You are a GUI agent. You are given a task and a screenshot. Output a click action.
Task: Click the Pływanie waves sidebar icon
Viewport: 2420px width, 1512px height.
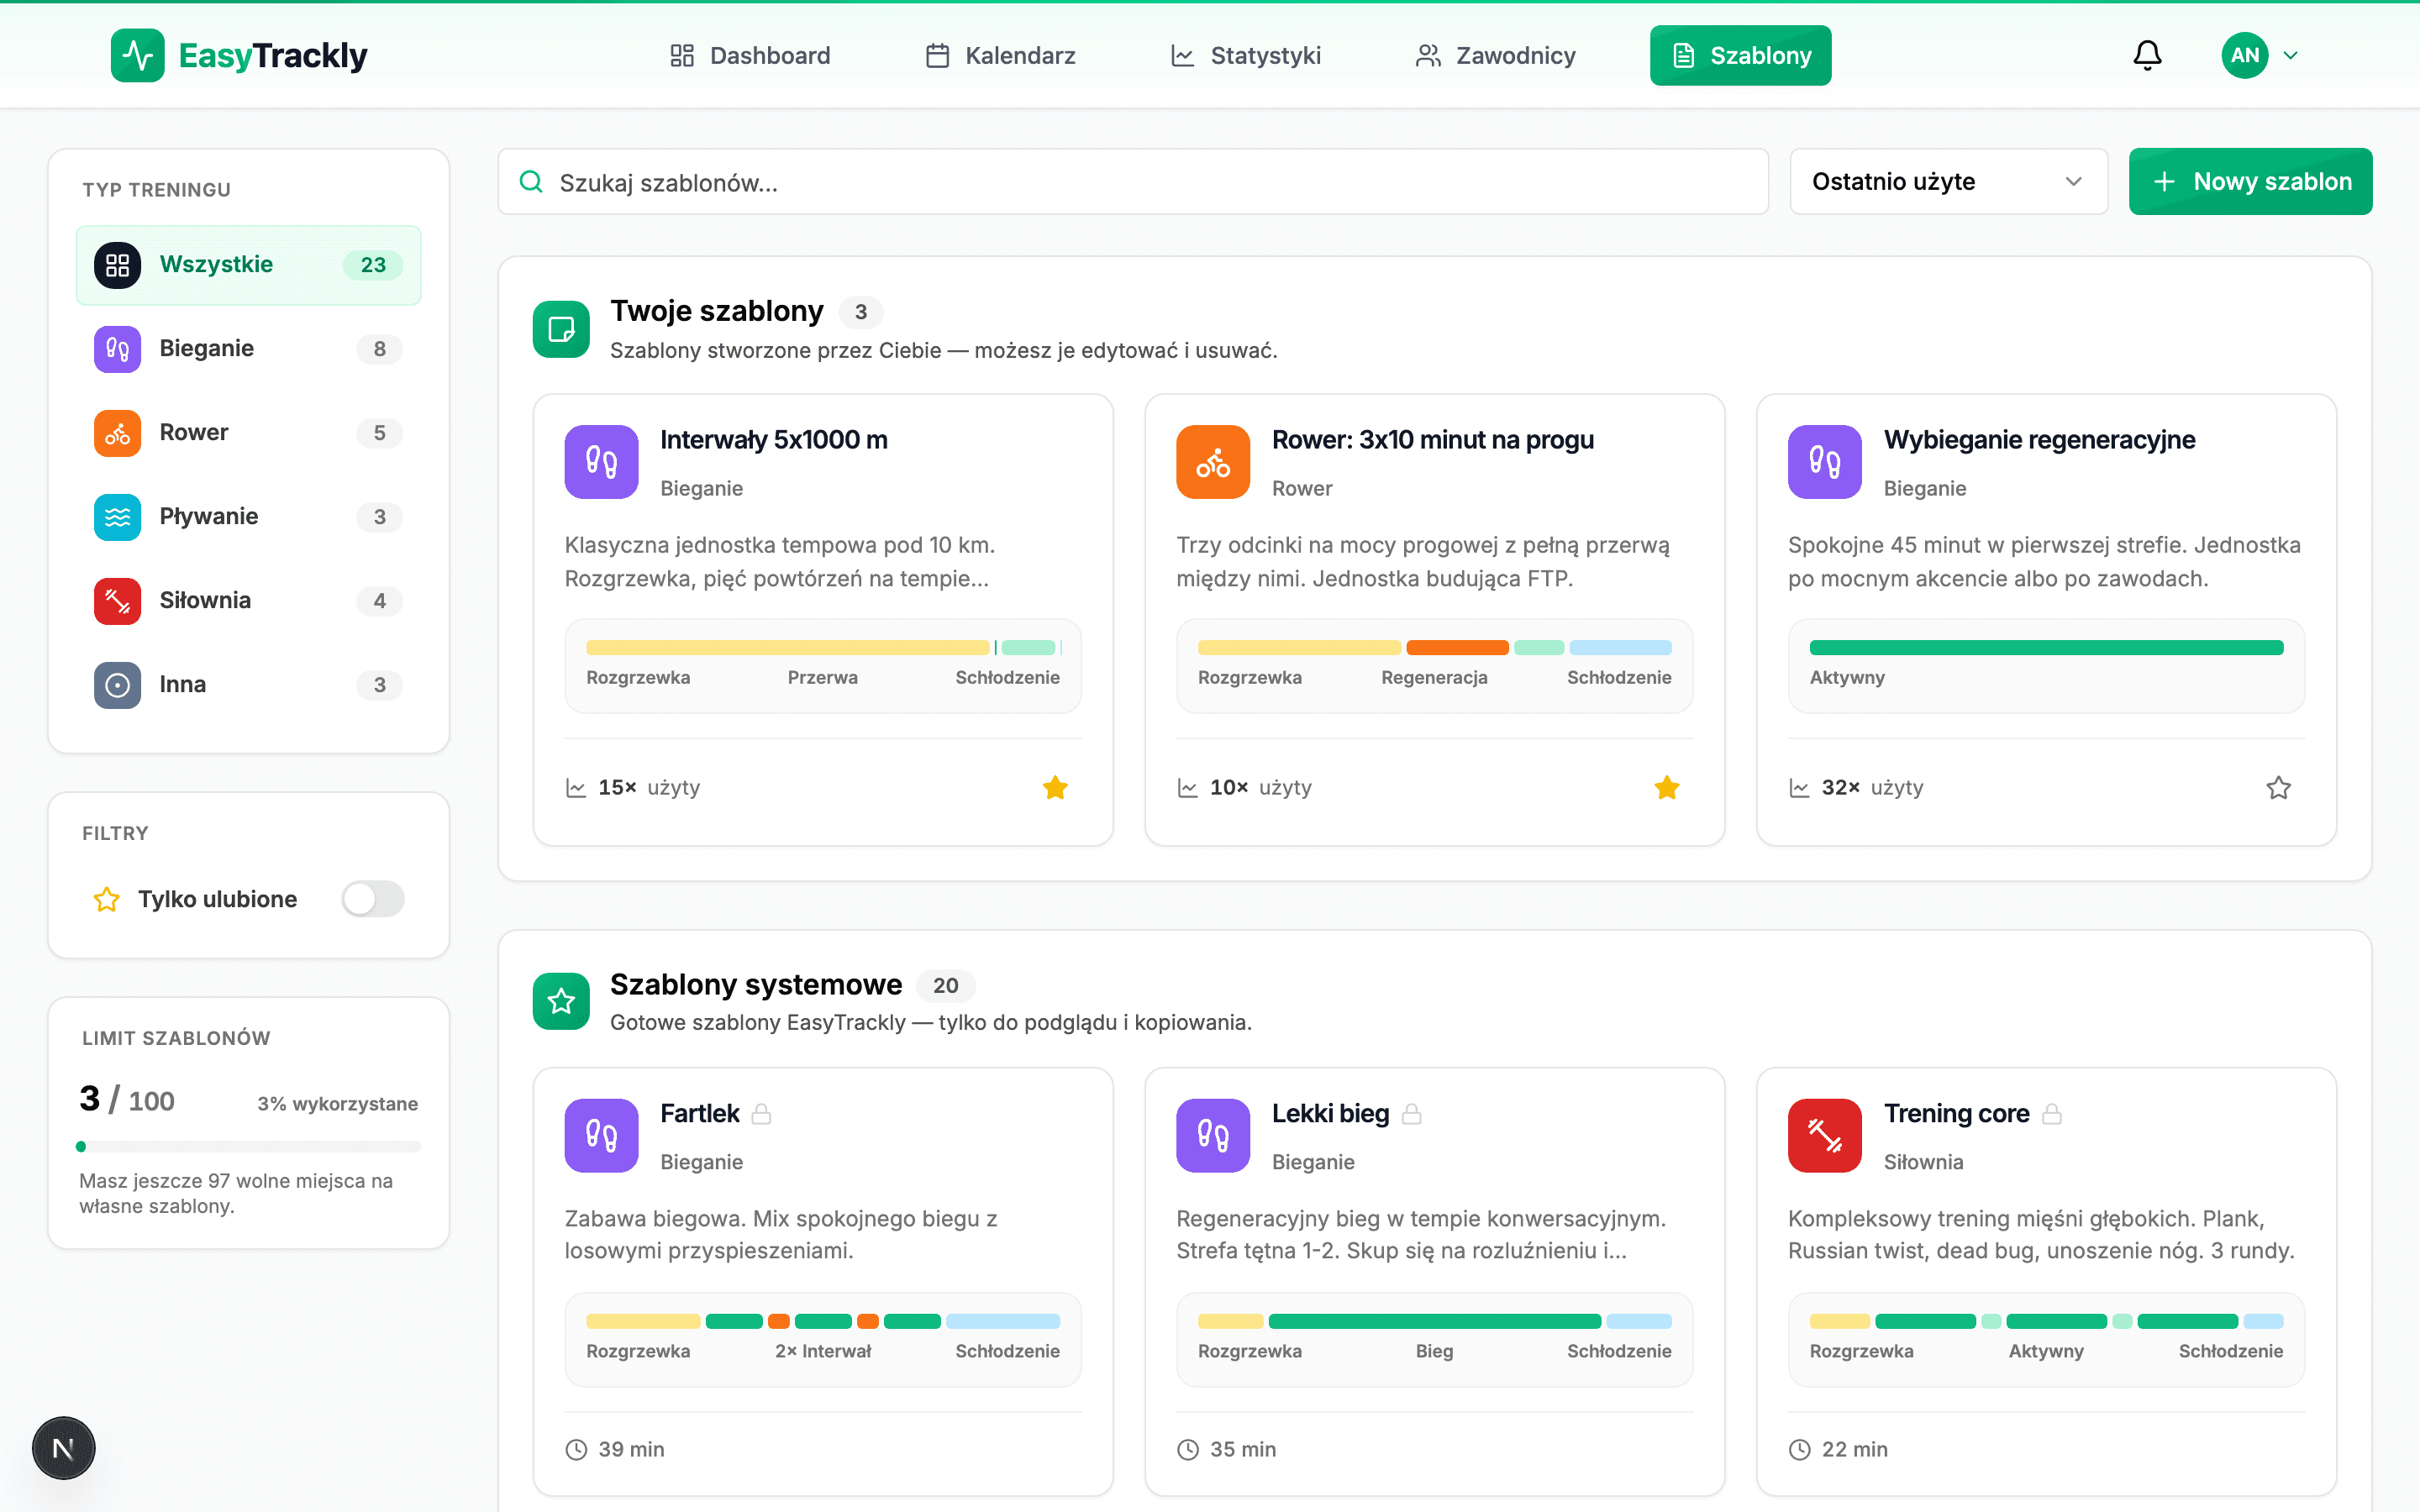(x=117, y=517)
